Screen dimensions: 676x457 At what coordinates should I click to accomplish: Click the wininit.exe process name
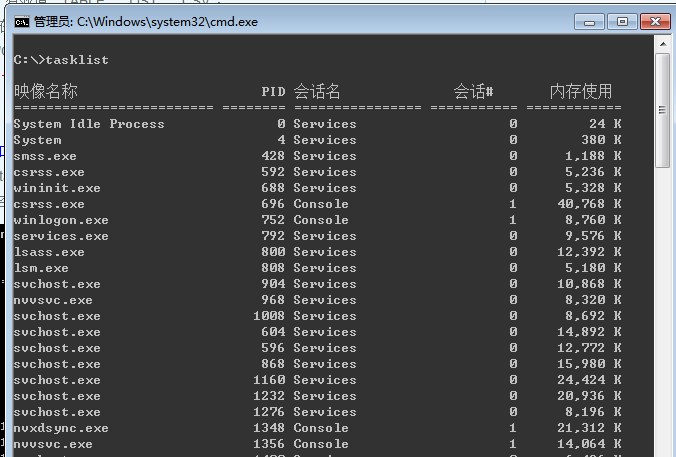point(57,188)
